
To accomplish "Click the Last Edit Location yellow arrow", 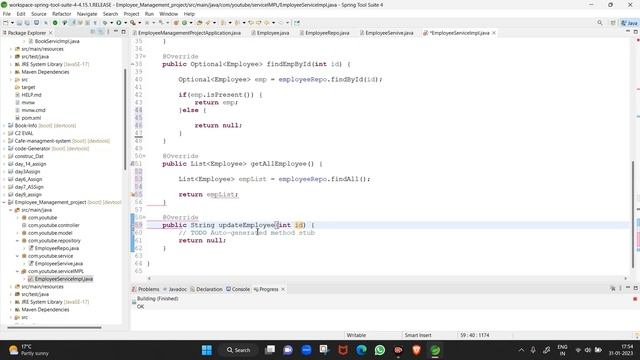I will pos(251,22).
